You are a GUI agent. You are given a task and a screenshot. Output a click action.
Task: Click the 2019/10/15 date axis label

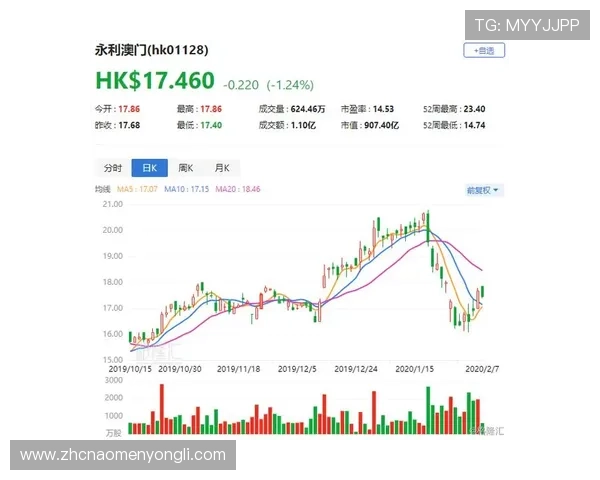coord(130,369)
